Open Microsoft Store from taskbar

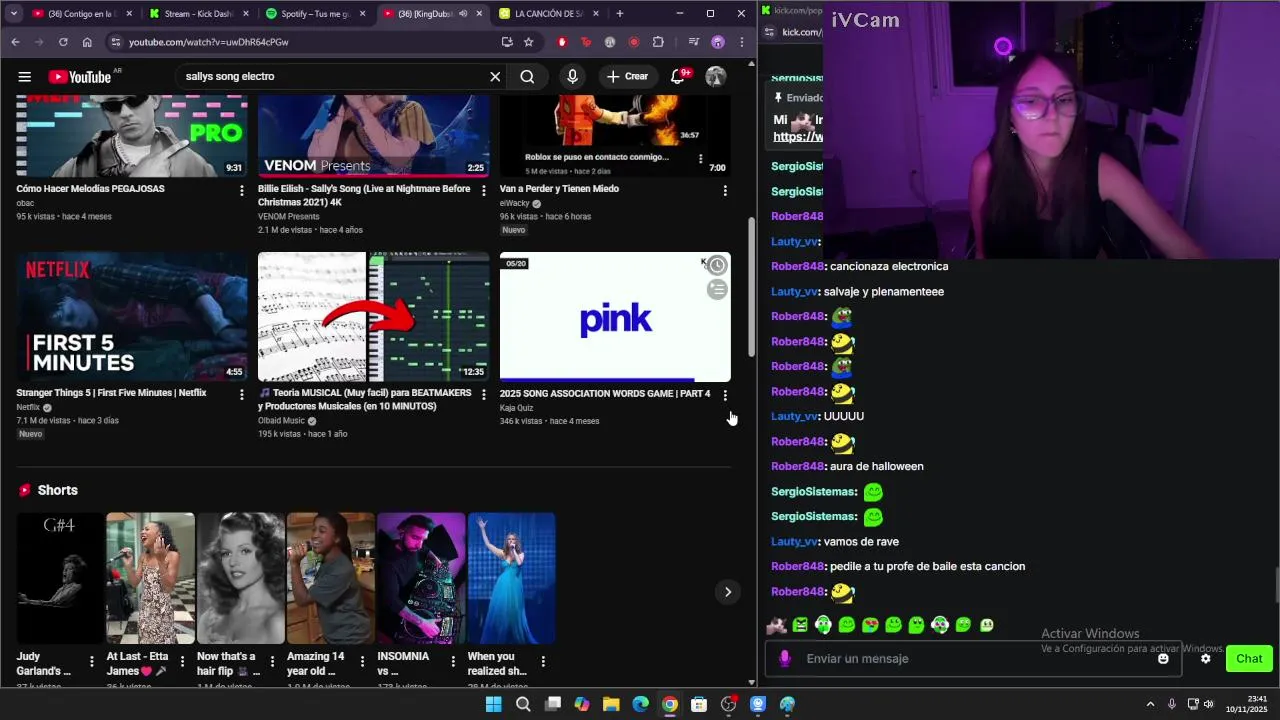pyautogui.click(x=699, y=704)
